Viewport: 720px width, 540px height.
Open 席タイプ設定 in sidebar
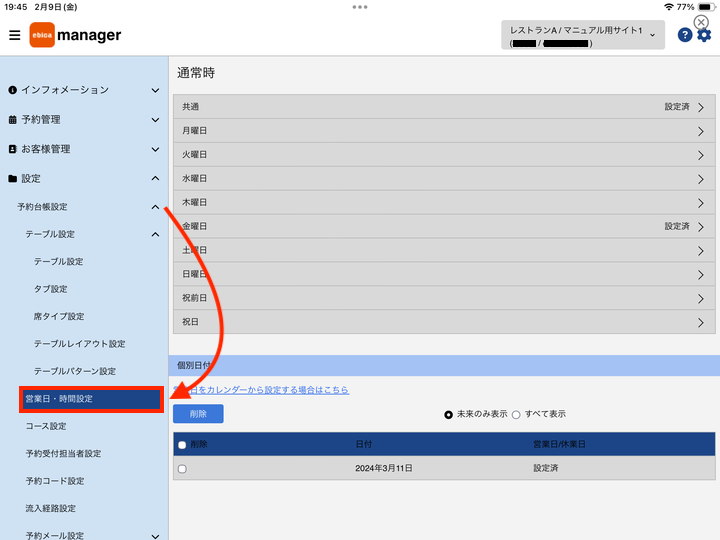[59, 316]
